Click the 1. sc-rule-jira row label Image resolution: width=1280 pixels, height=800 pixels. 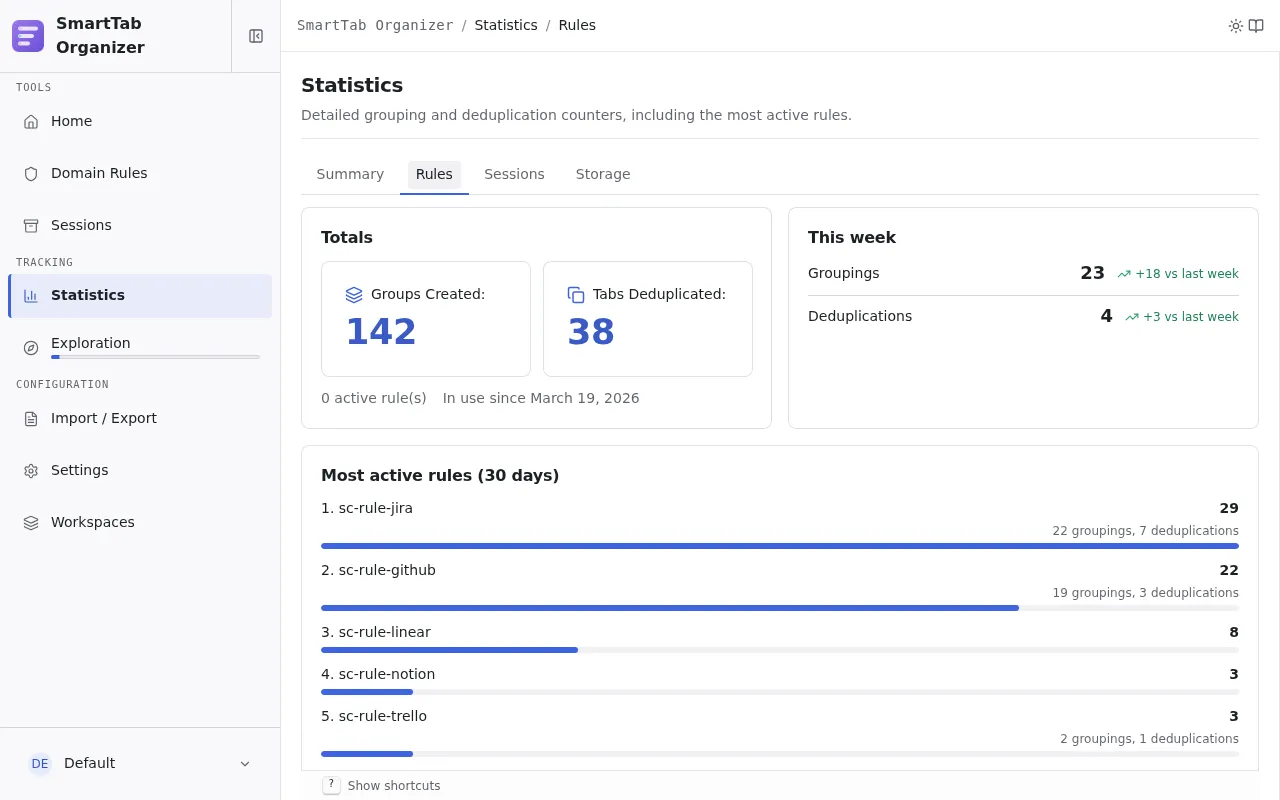tap(367, 508)
